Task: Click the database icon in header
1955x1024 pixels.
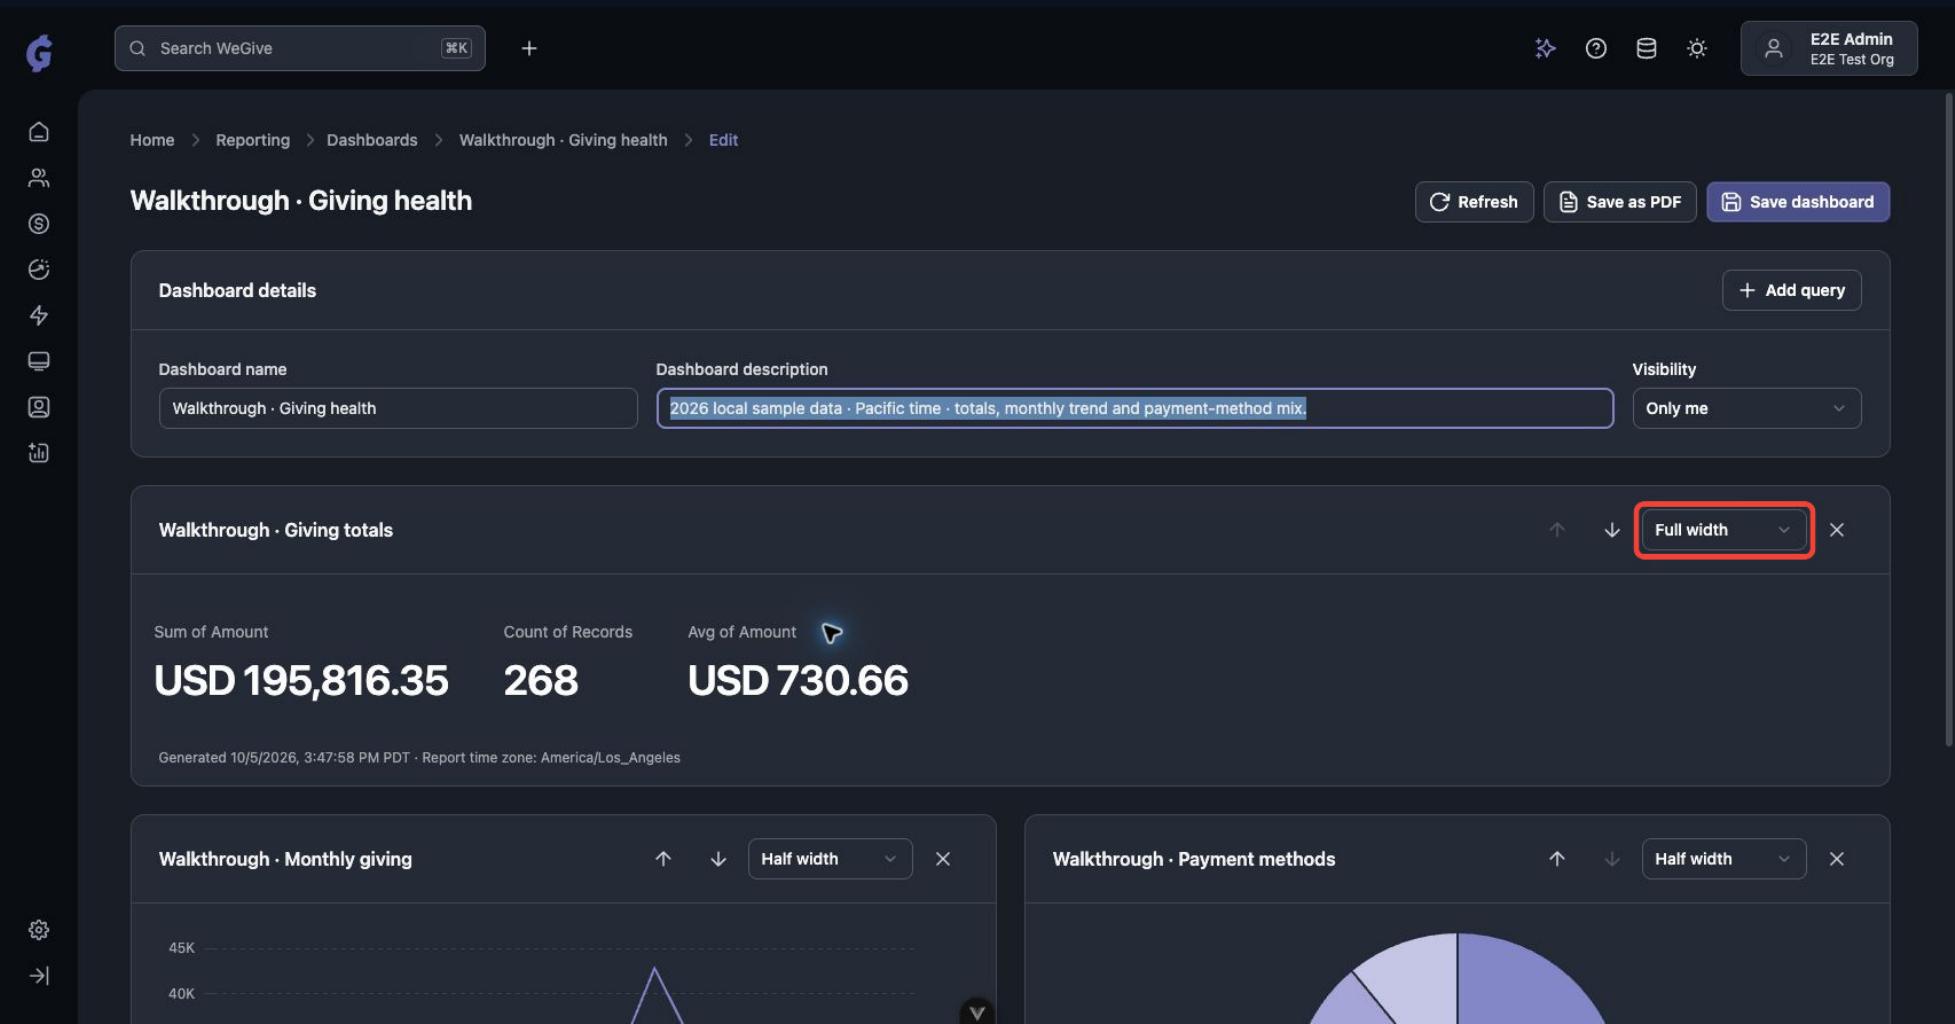Action: pos(1646,48)
